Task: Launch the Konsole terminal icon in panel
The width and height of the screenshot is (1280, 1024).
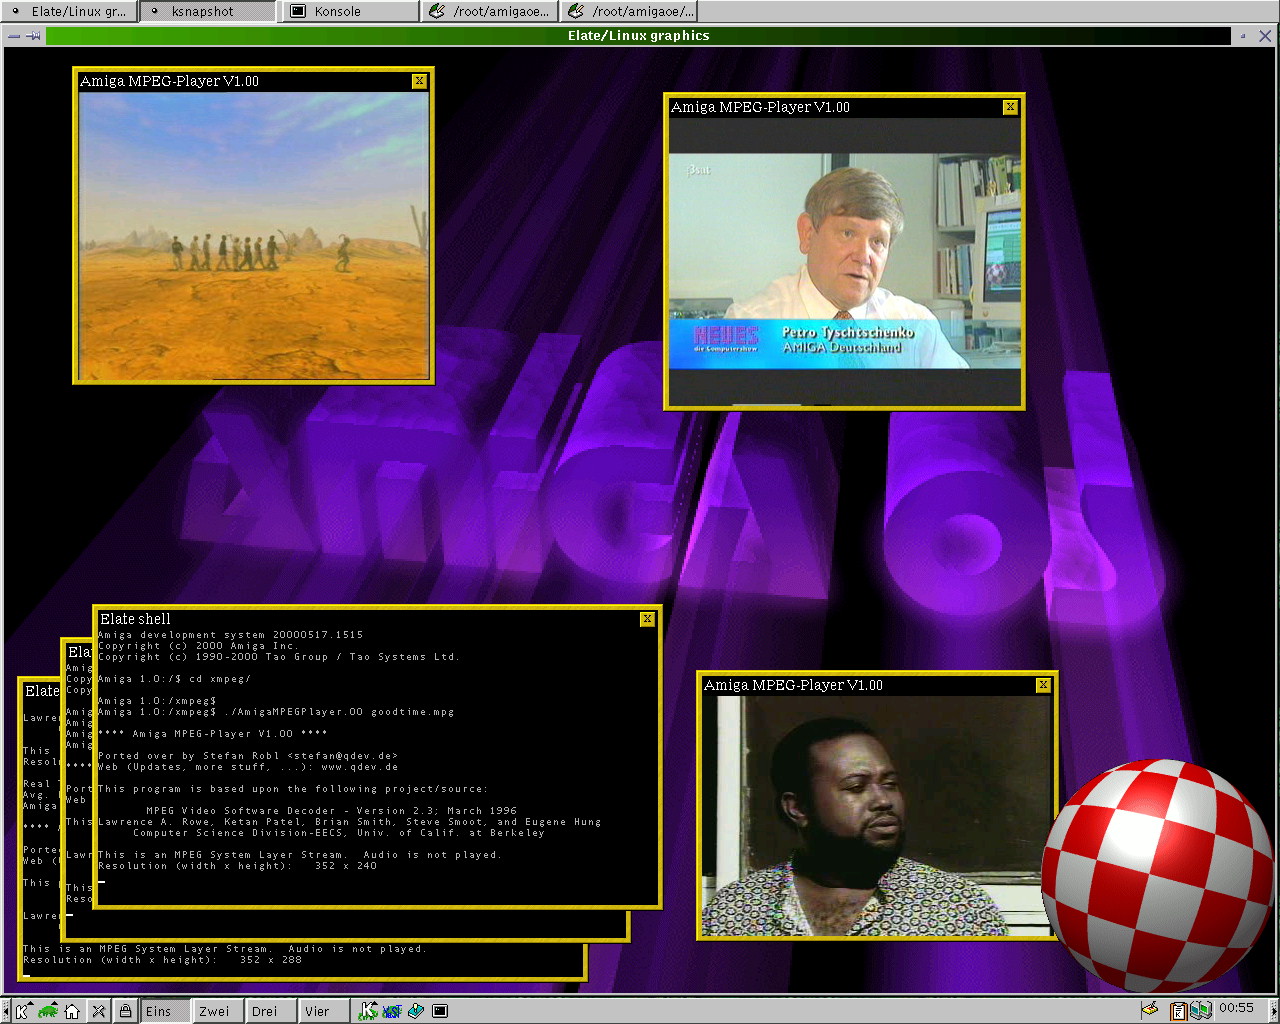Action: [440, 1011]
